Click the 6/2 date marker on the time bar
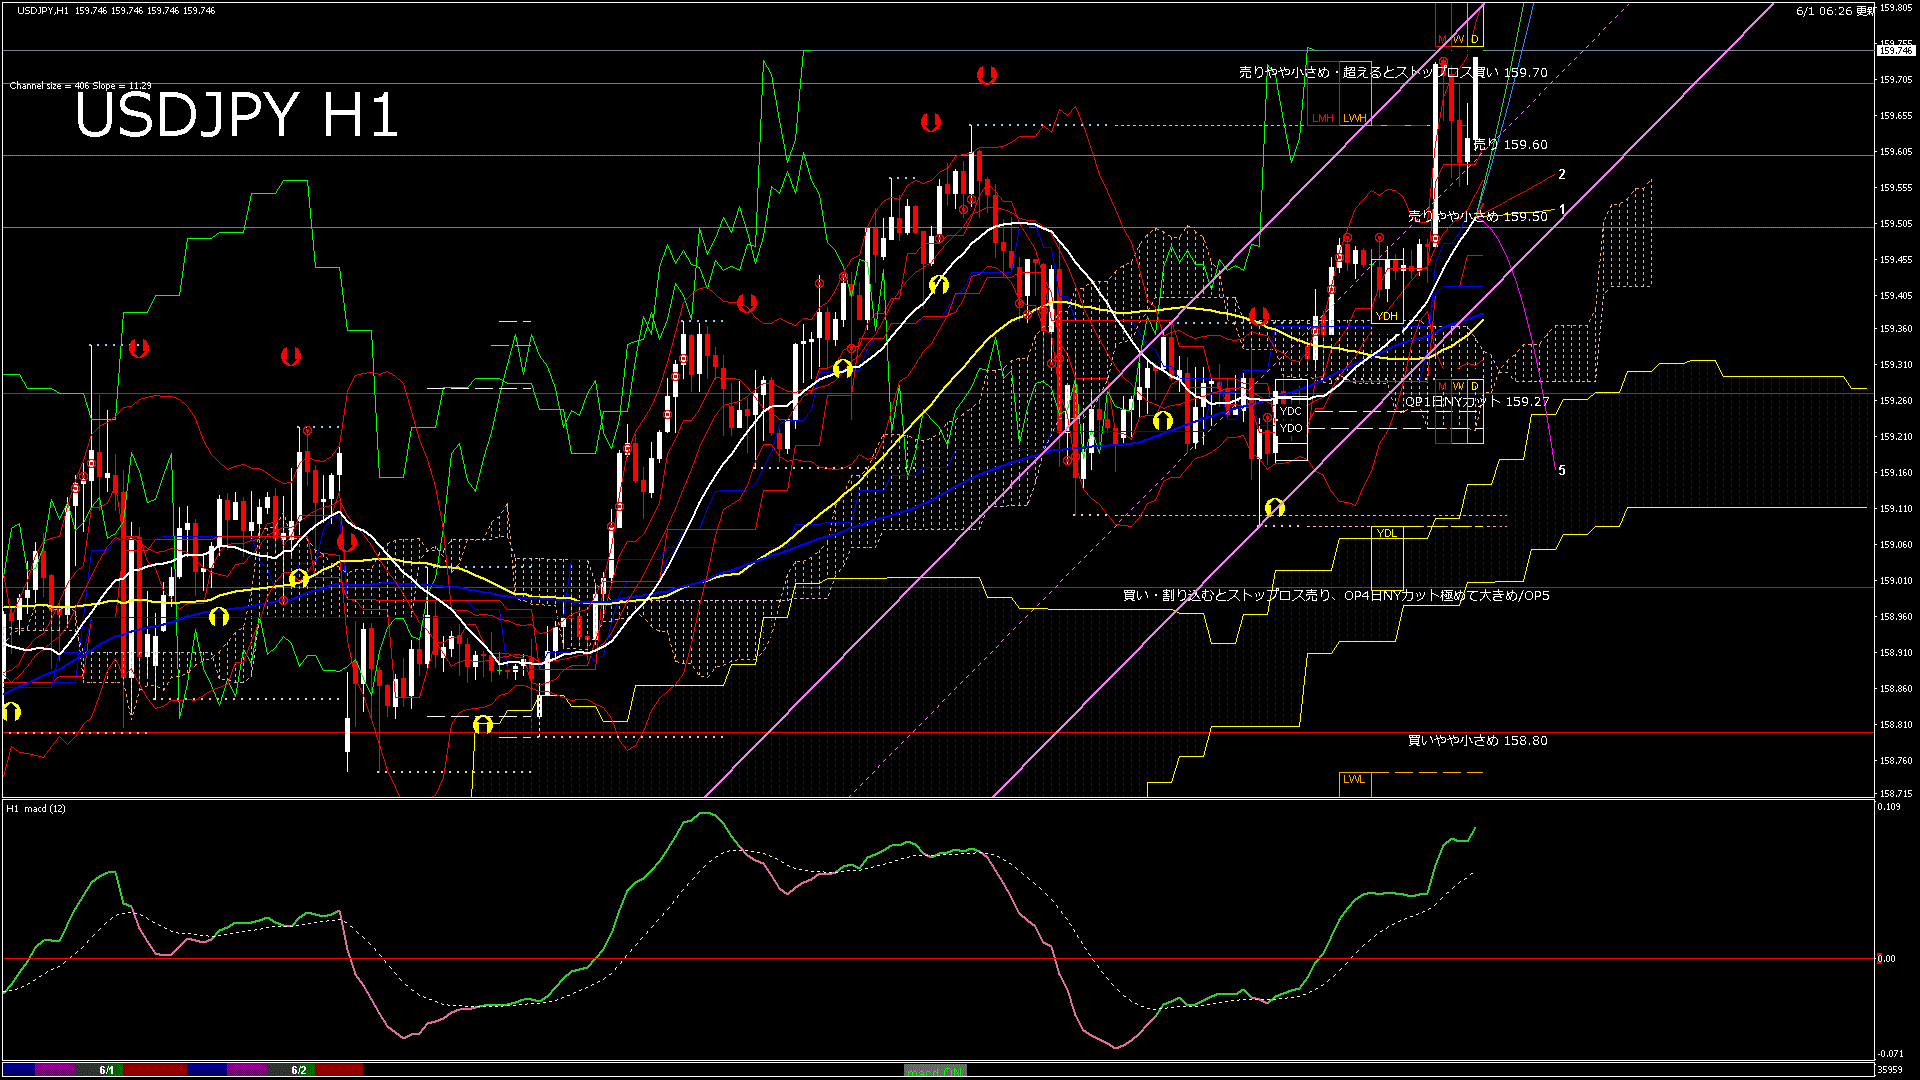 299,1070
